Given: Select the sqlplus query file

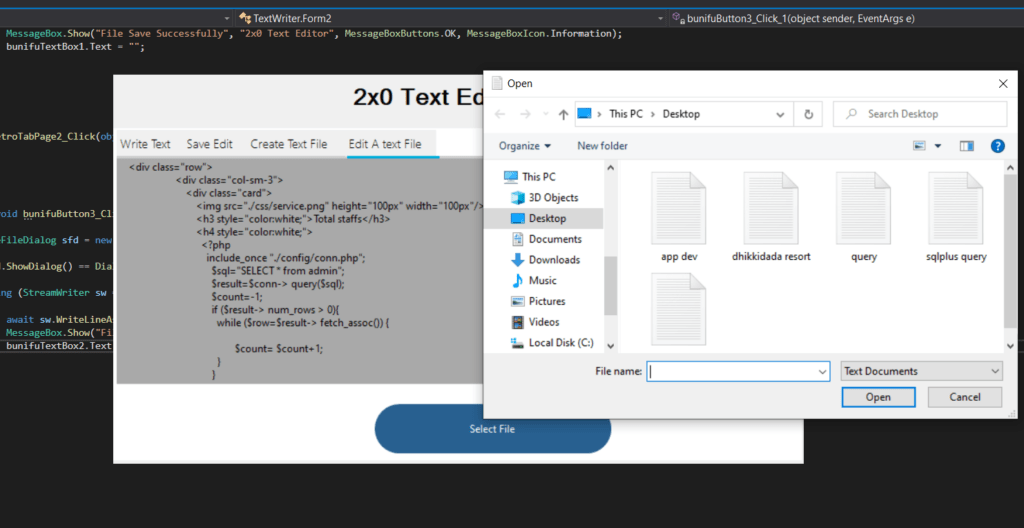Looking at the screenshot, I should [x=956, y=217].
